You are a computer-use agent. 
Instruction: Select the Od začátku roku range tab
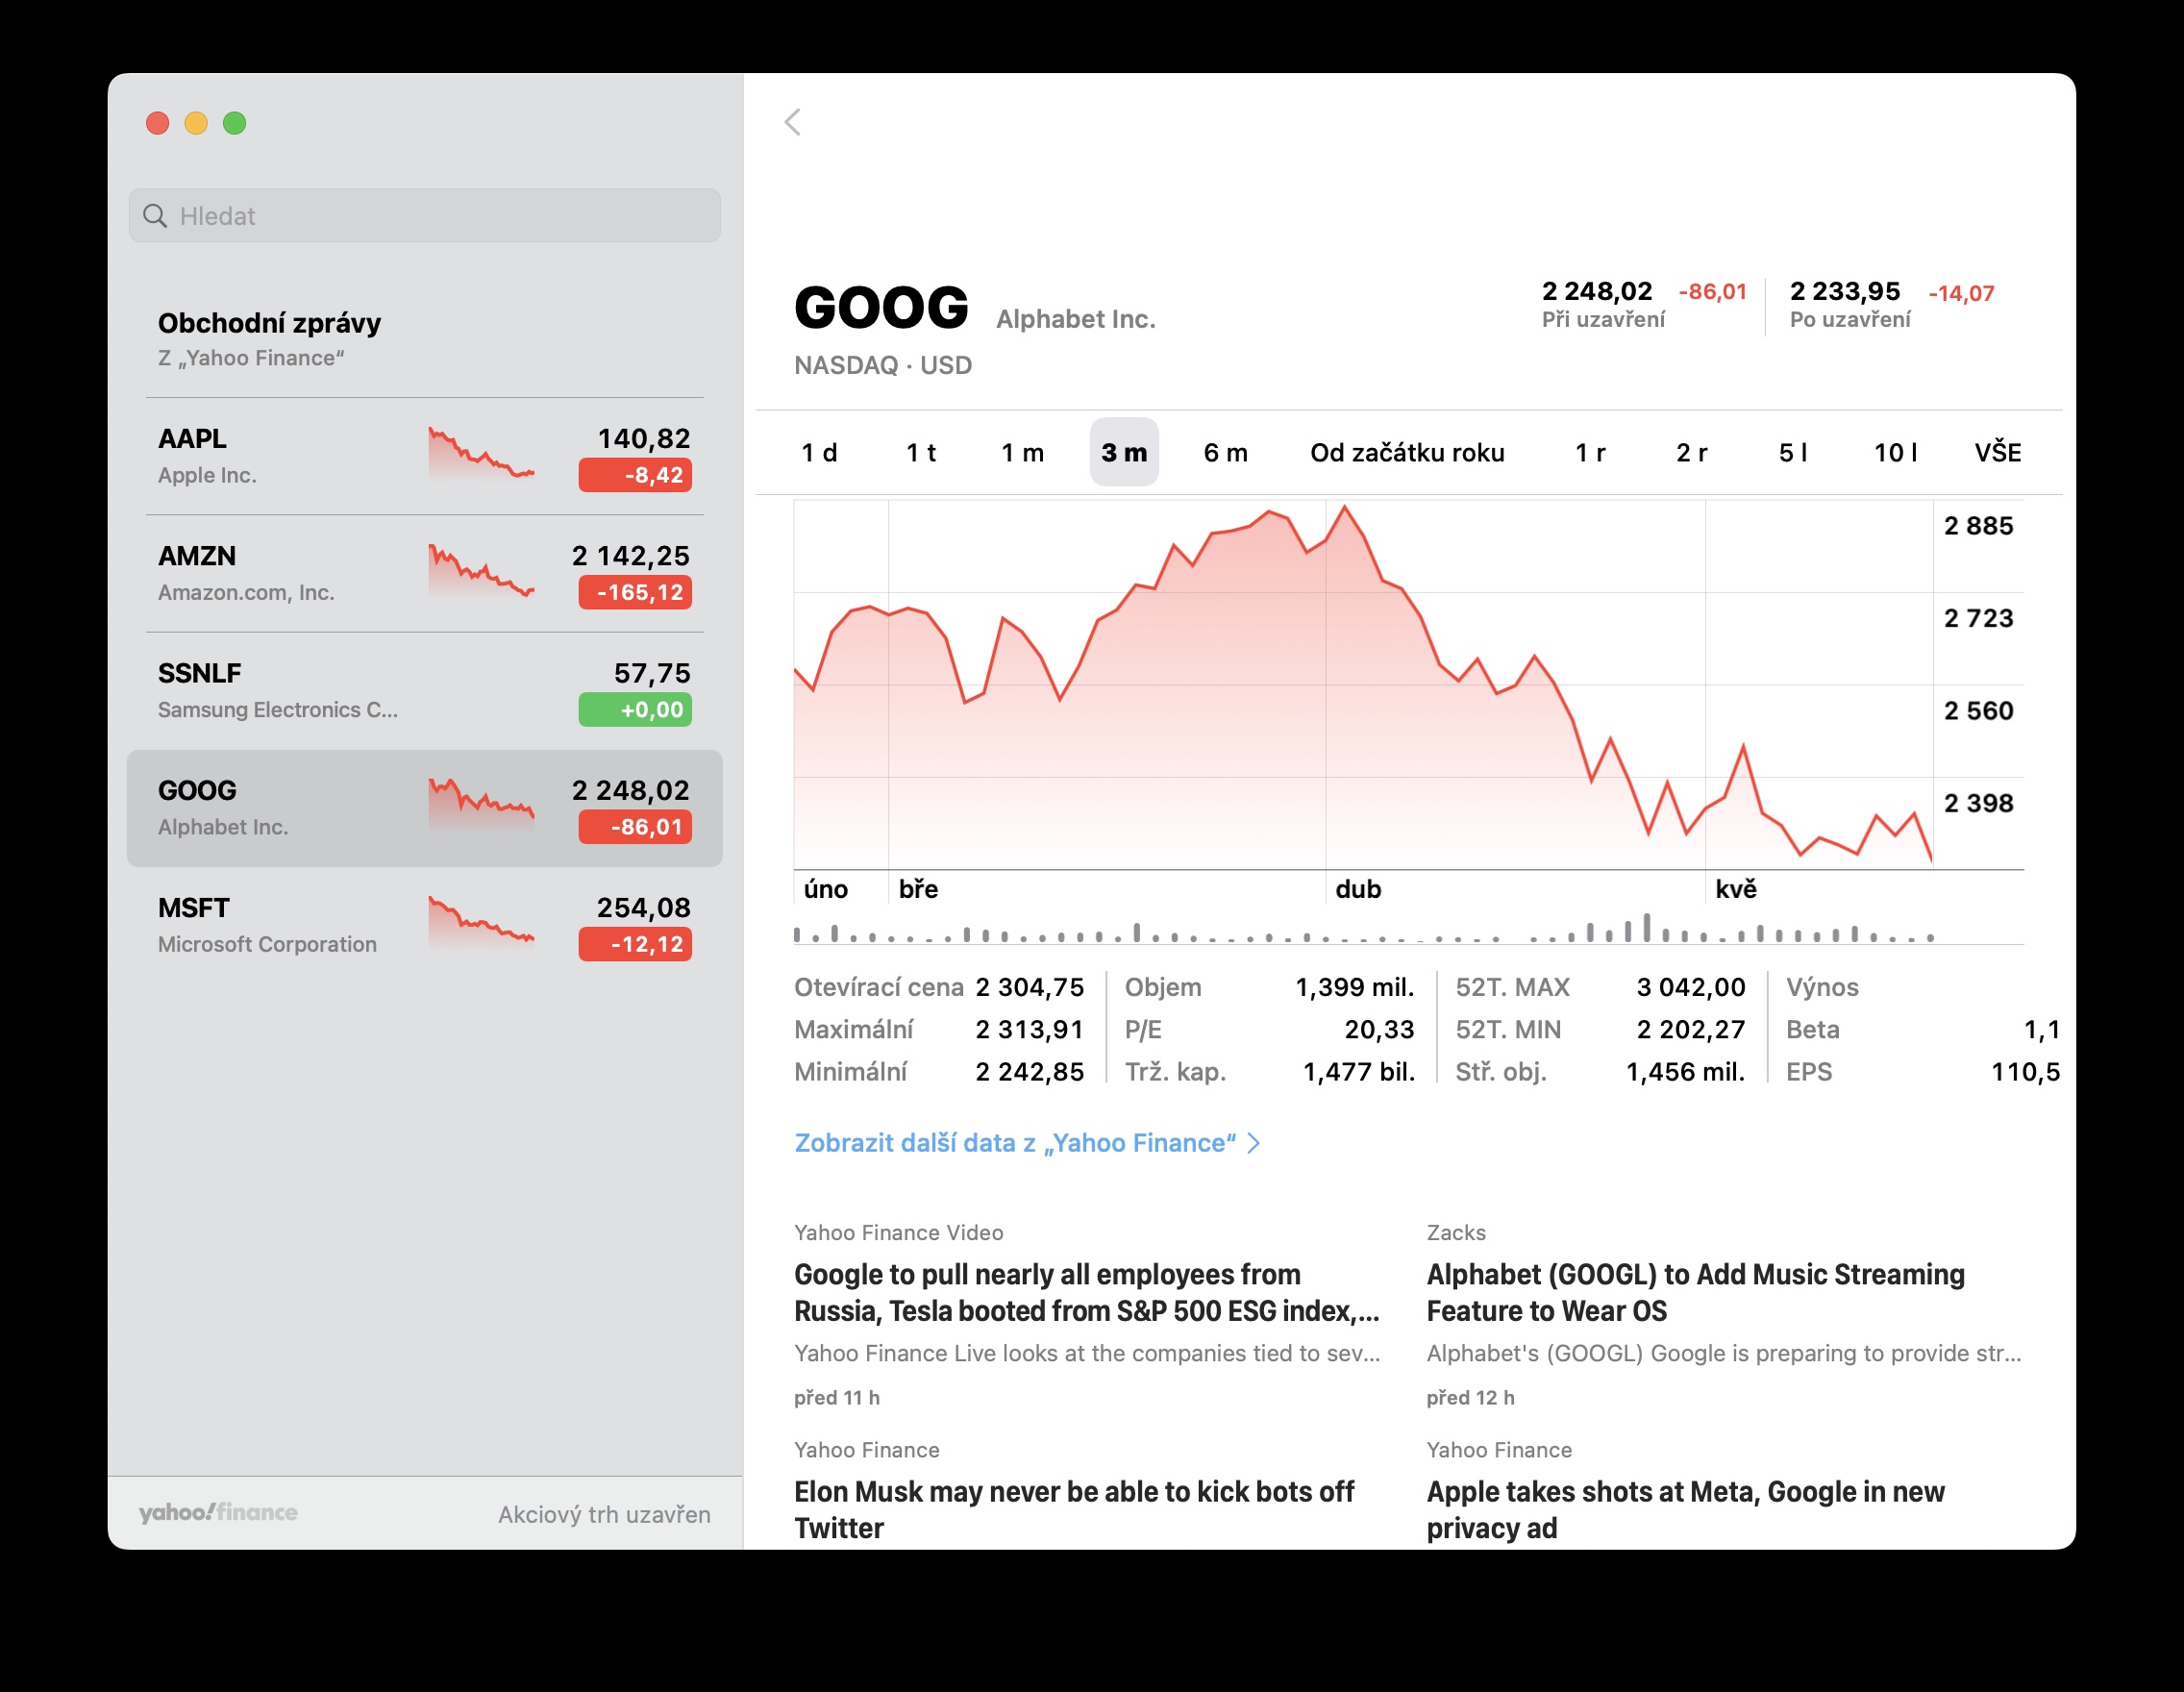pyautogui.click(x=1406, y=453)
